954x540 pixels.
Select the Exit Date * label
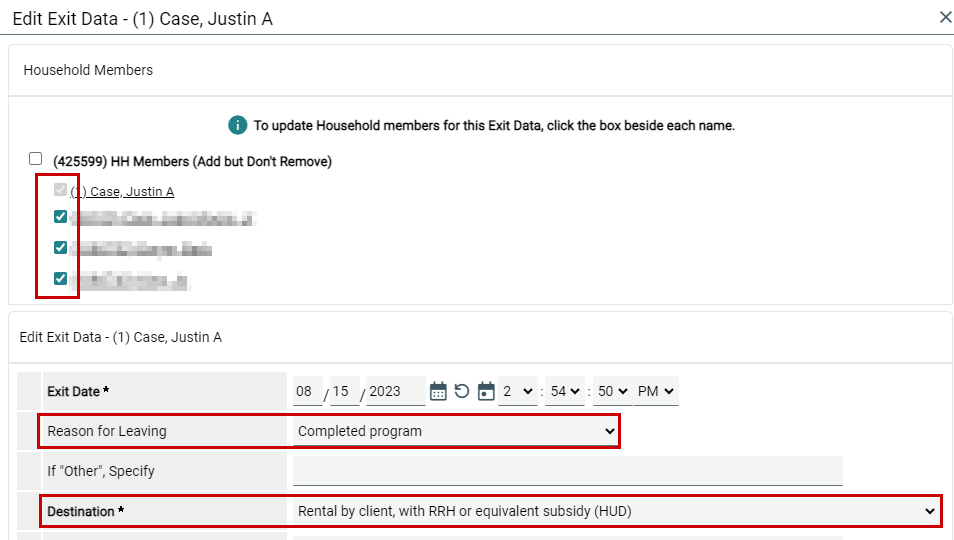point(78,392)
